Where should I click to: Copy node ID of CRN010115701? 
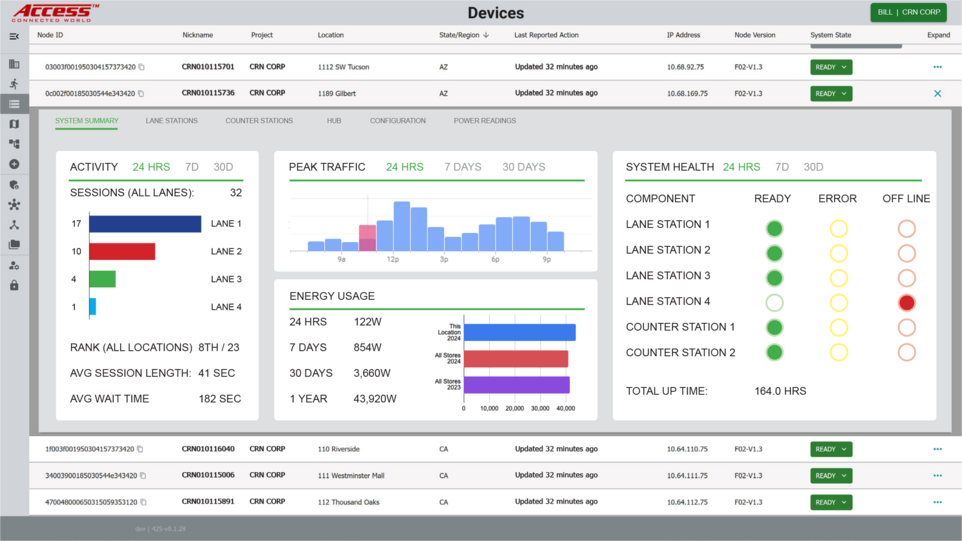pyautogui.click(x=142, y=67)
